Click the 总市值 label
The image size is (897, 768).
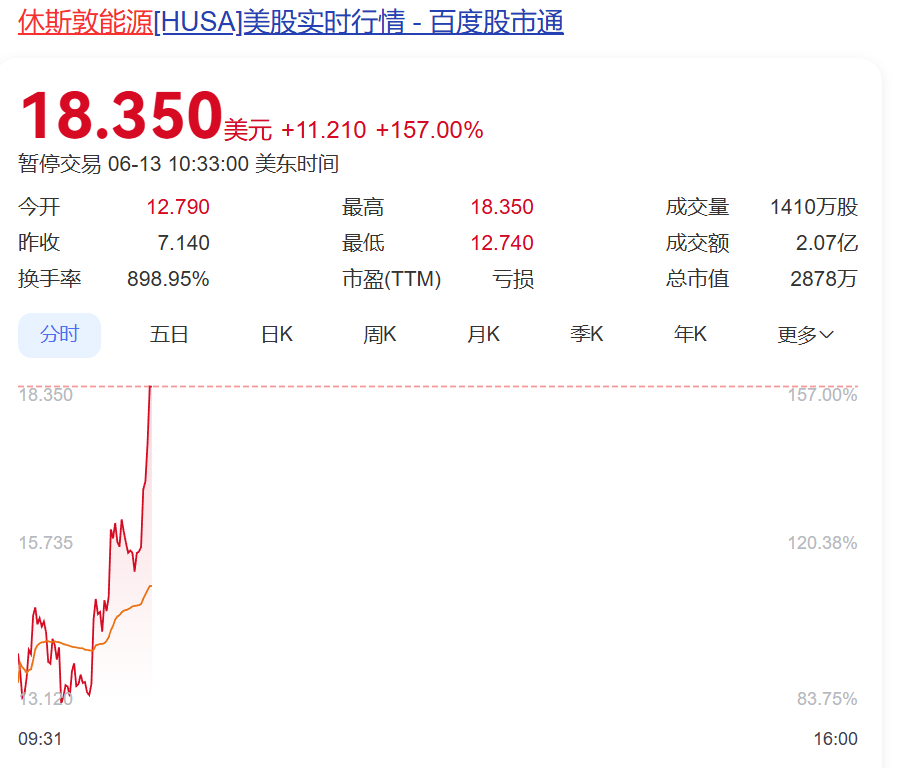697,279
